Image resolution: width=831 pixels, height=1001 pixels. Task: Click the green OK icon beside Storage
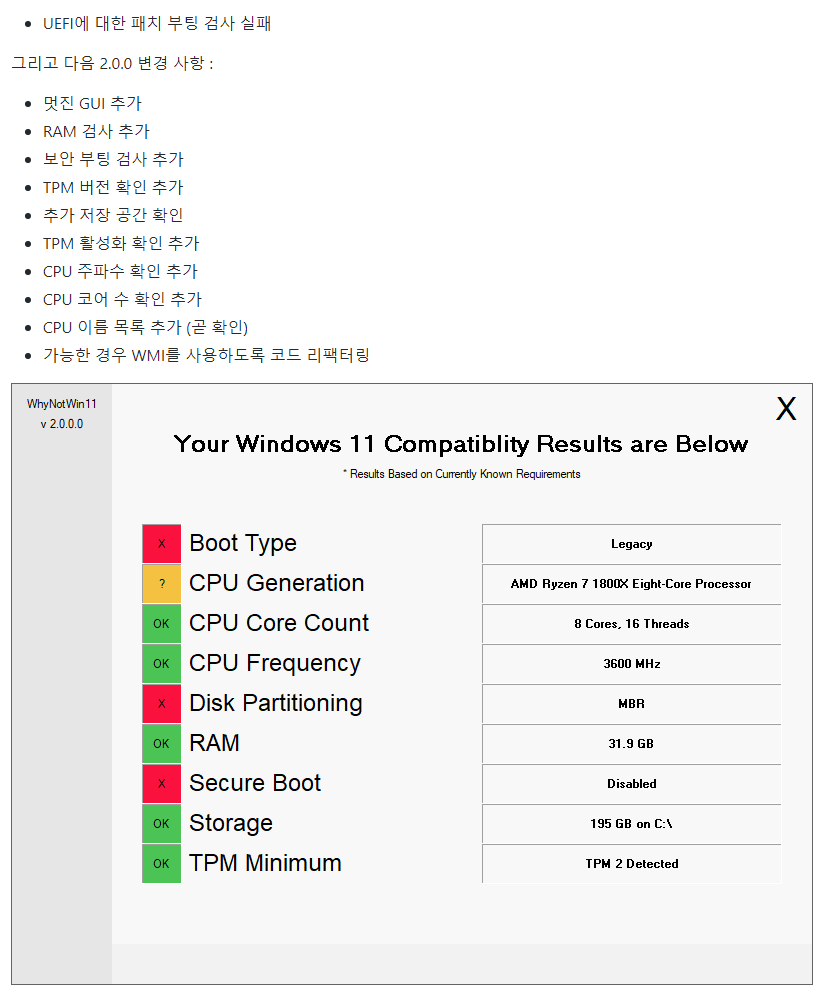(161, 824)
